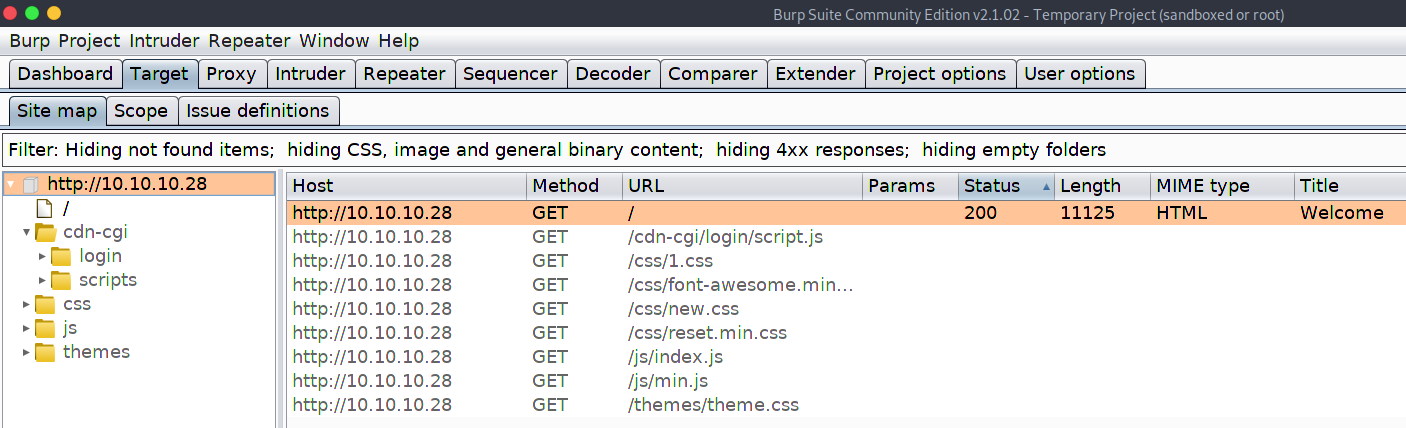1406x428 pixels.
Task: Select the /js/index.js request row
Action: (x=675, y=357)
